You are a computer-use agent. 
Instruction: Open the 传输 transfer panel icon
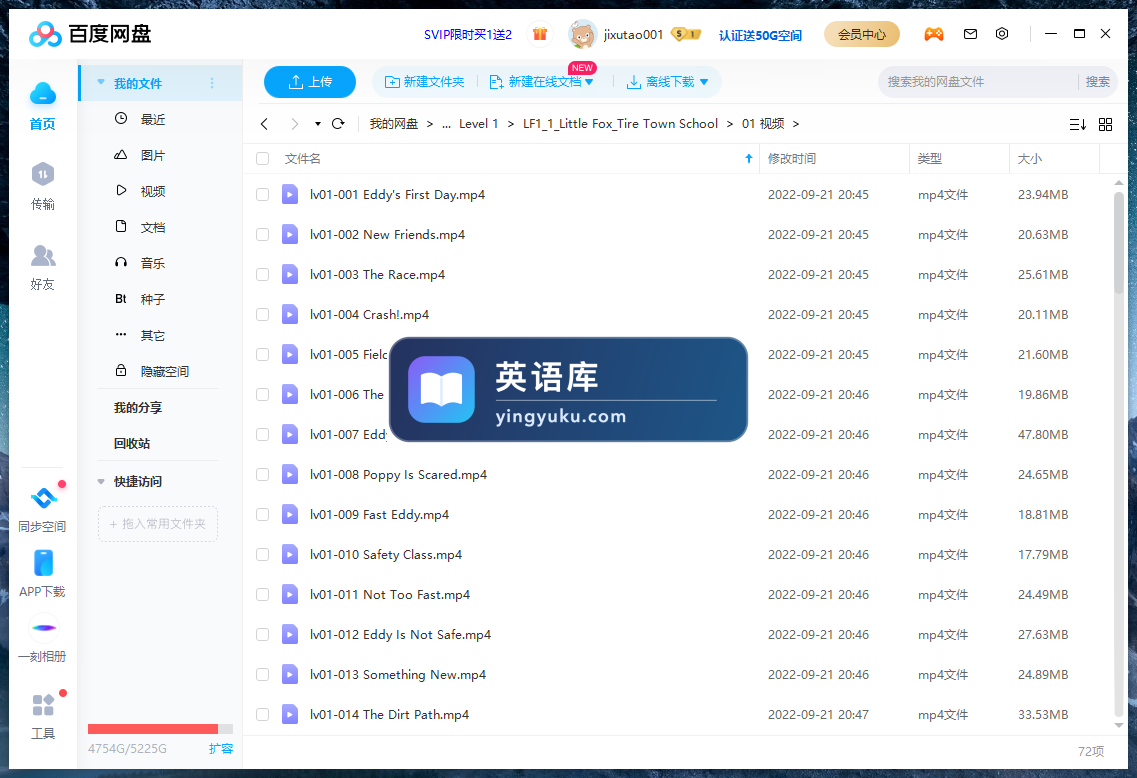pyautogui.click(x=43, y=174)
